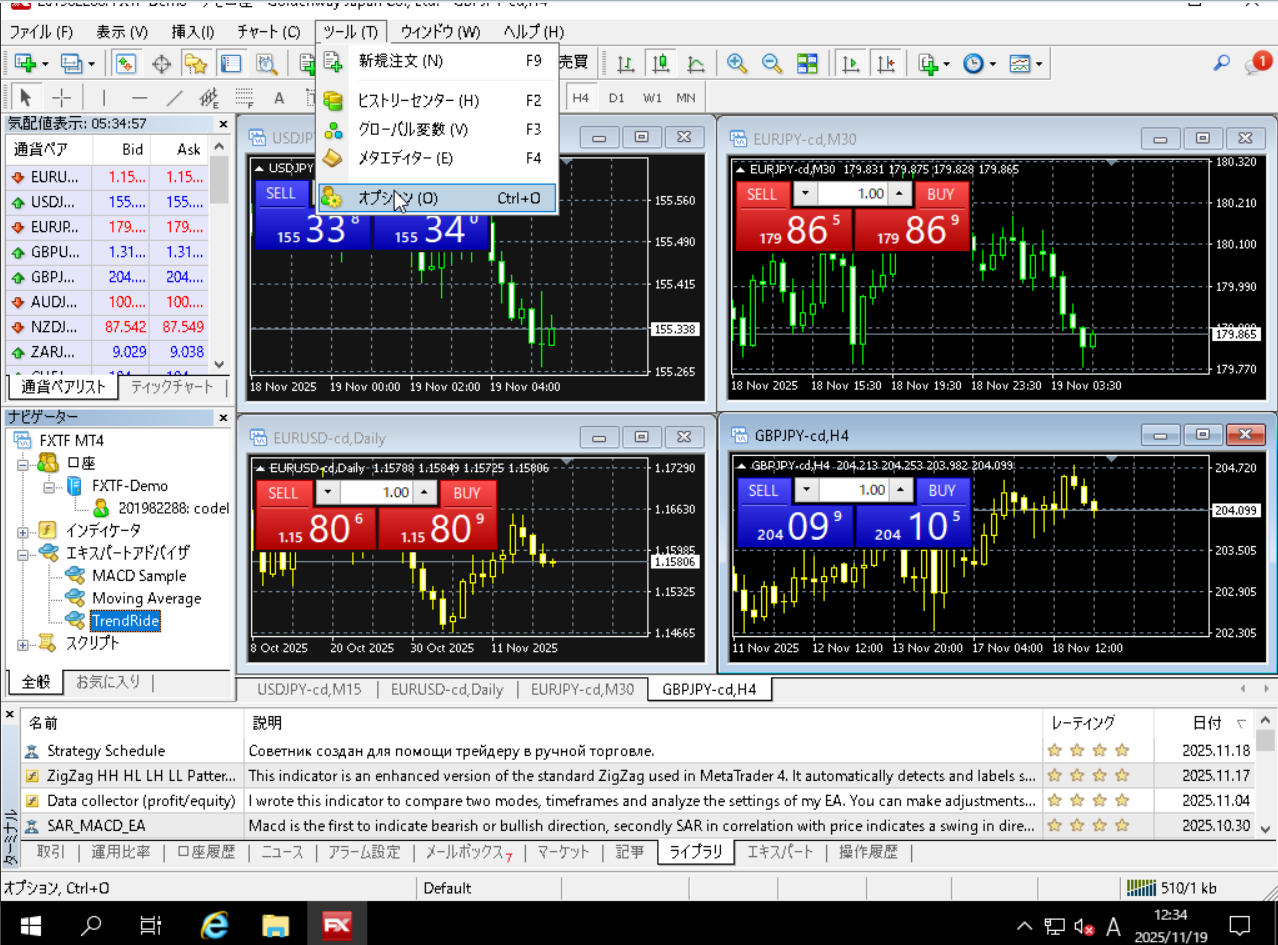The height and width of the screenshot is (945, 1278).
Task: Switch chart to line chart icon
Action: point(695,64)
